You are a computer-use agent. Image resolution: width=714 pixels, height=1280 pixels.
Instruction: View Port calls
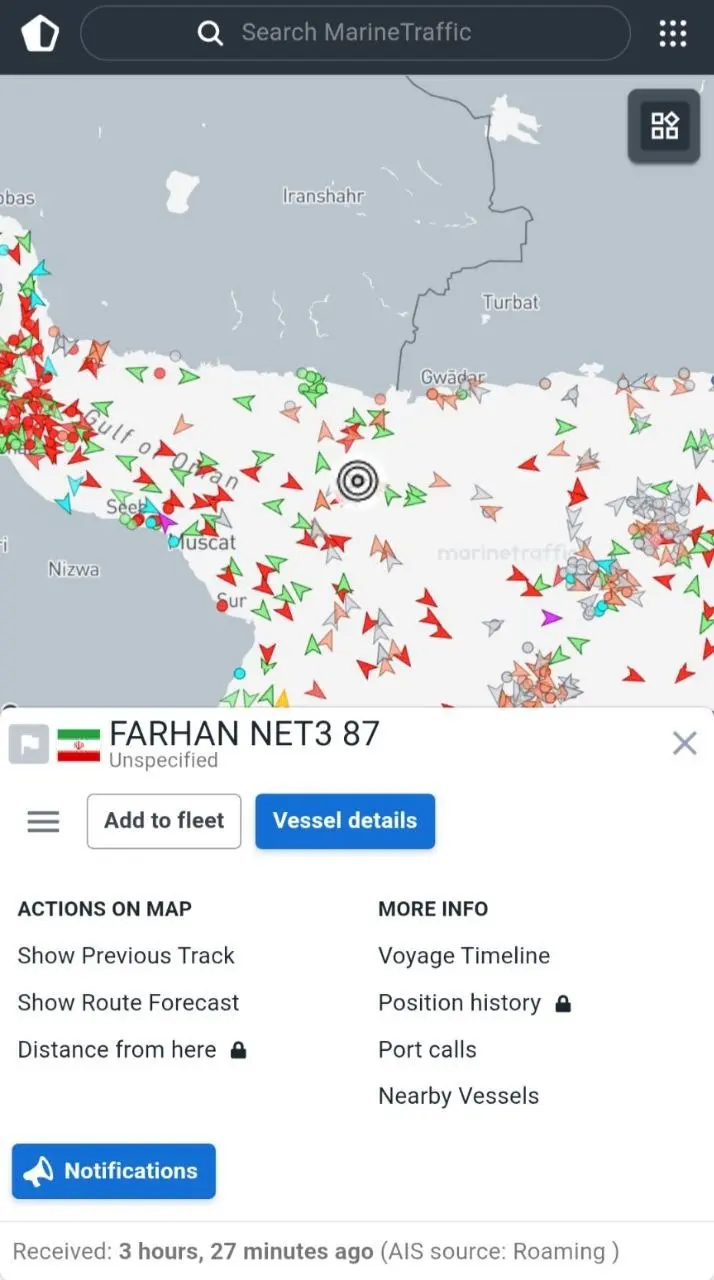click(427, 1050)
